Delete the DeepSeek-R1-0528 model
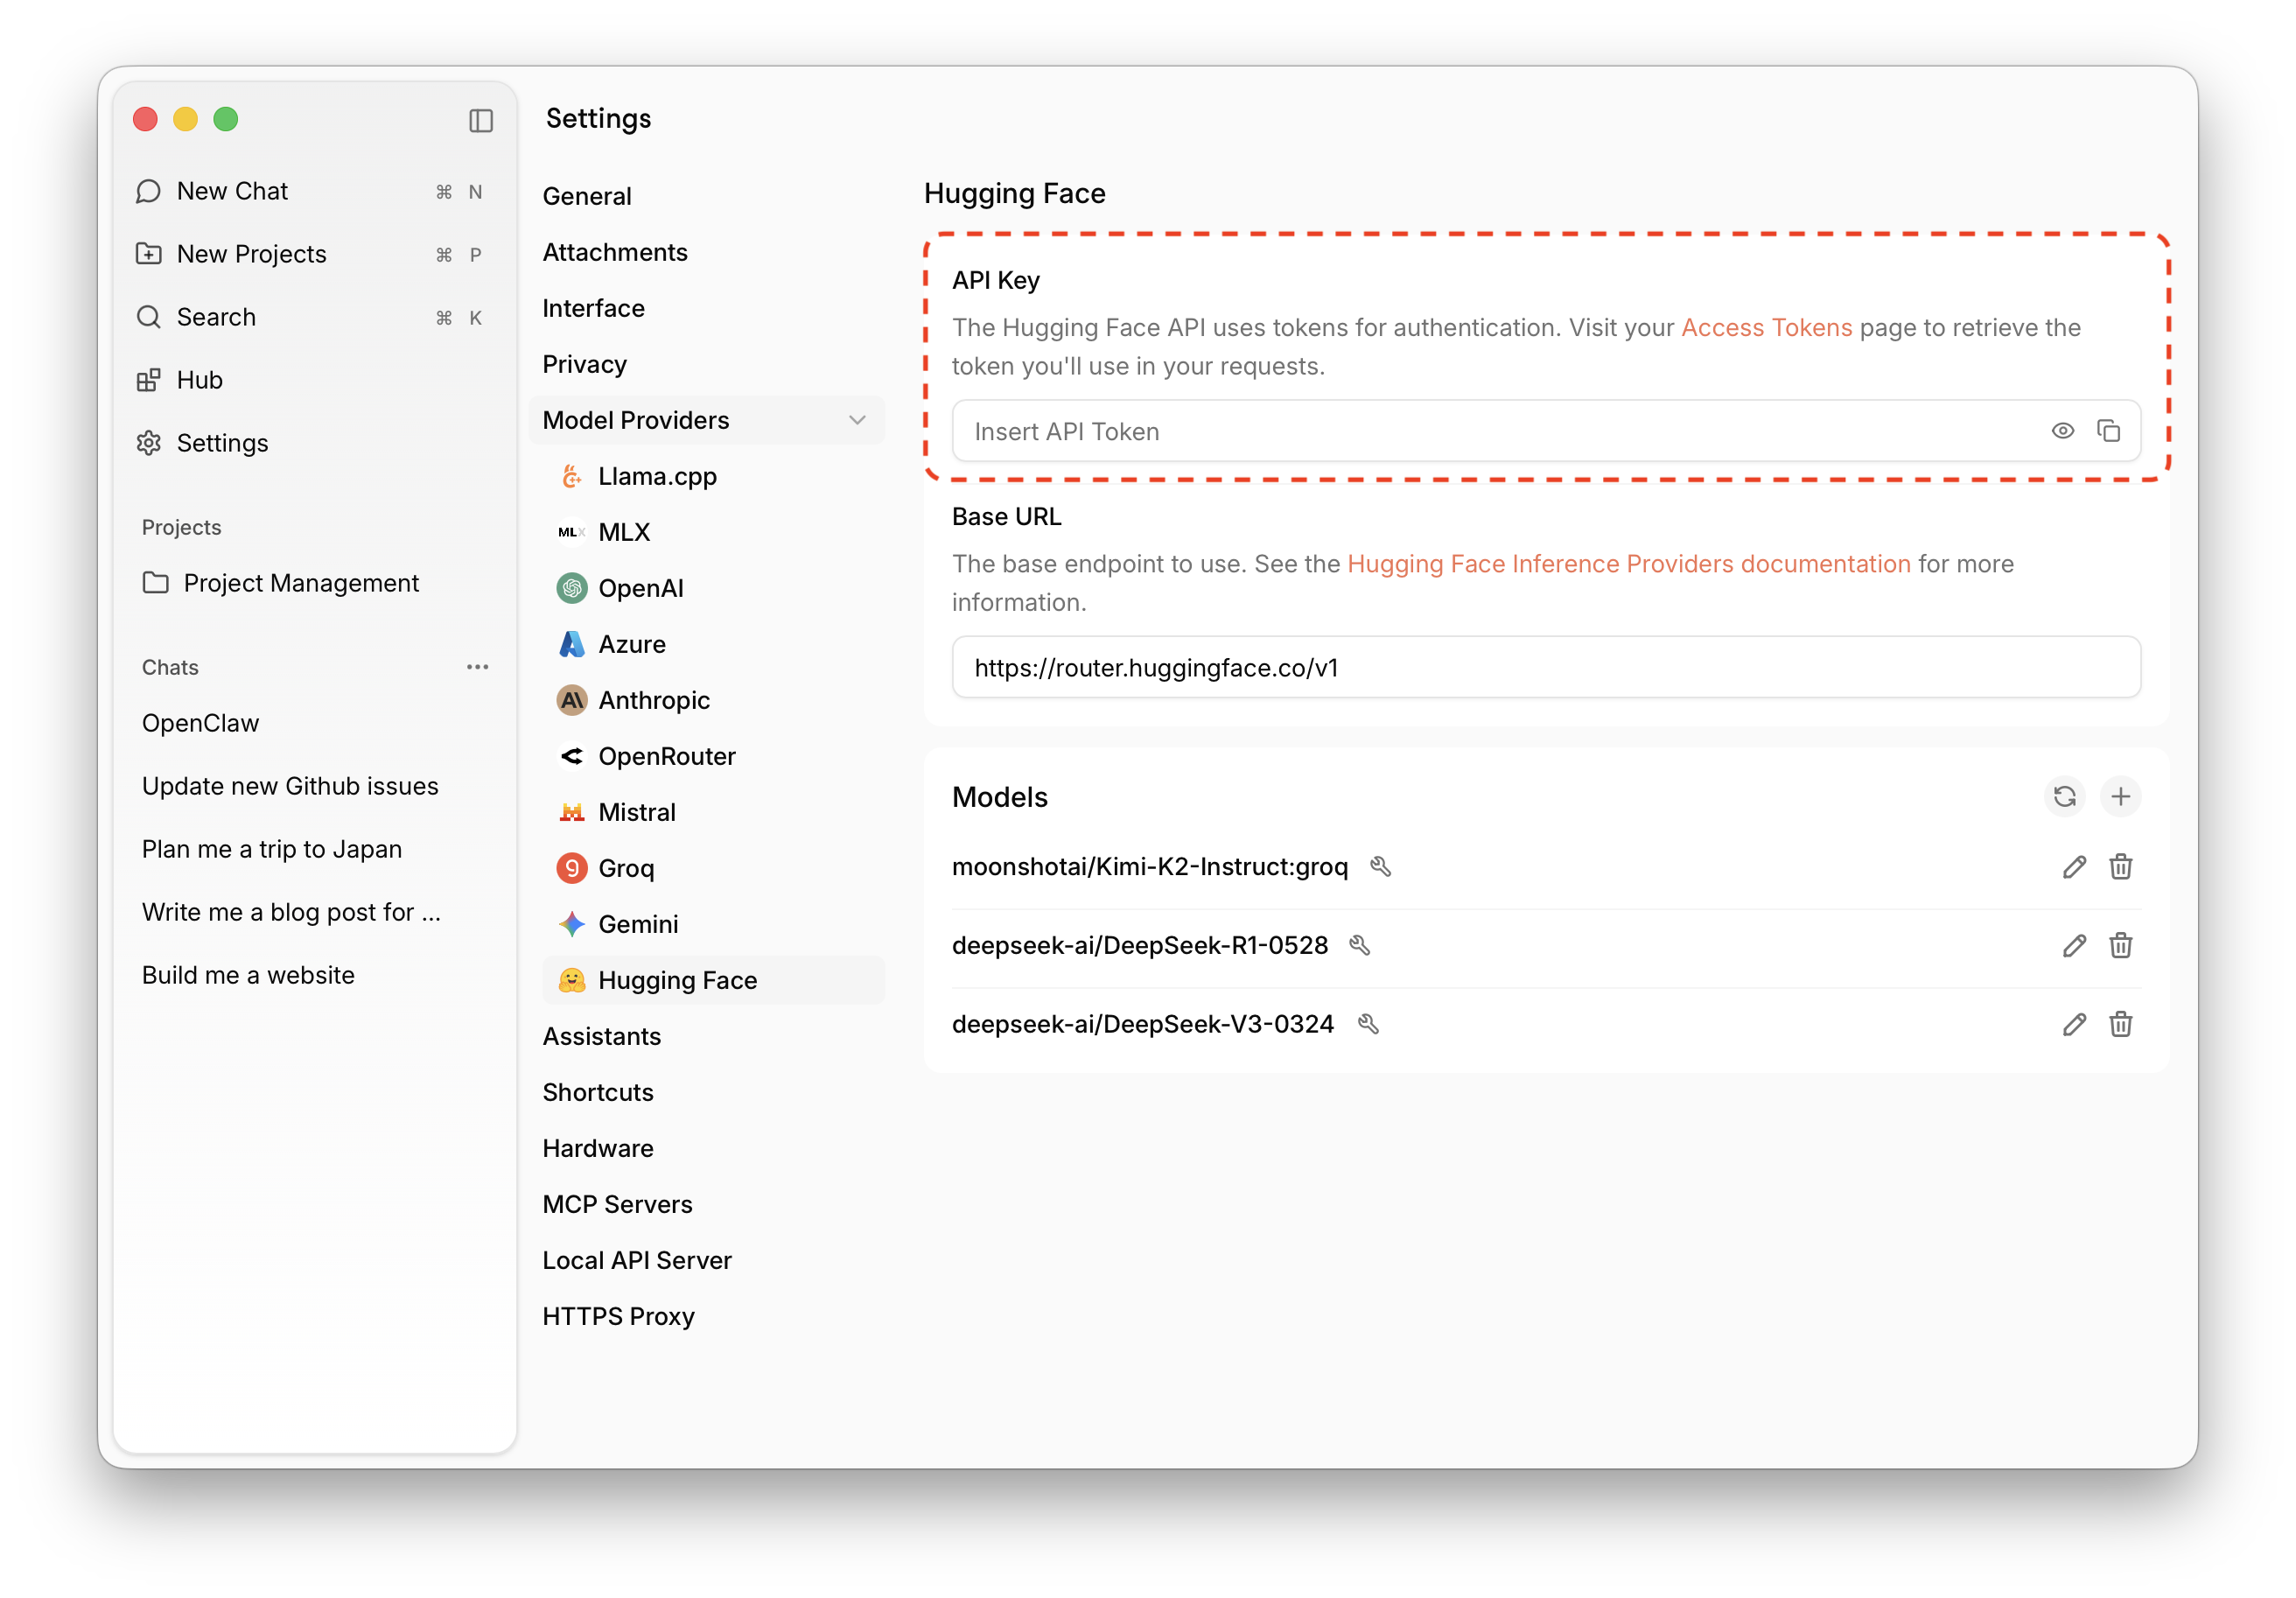Viewport: 2296px width, 1598px height. click(x=2120, y=946)
